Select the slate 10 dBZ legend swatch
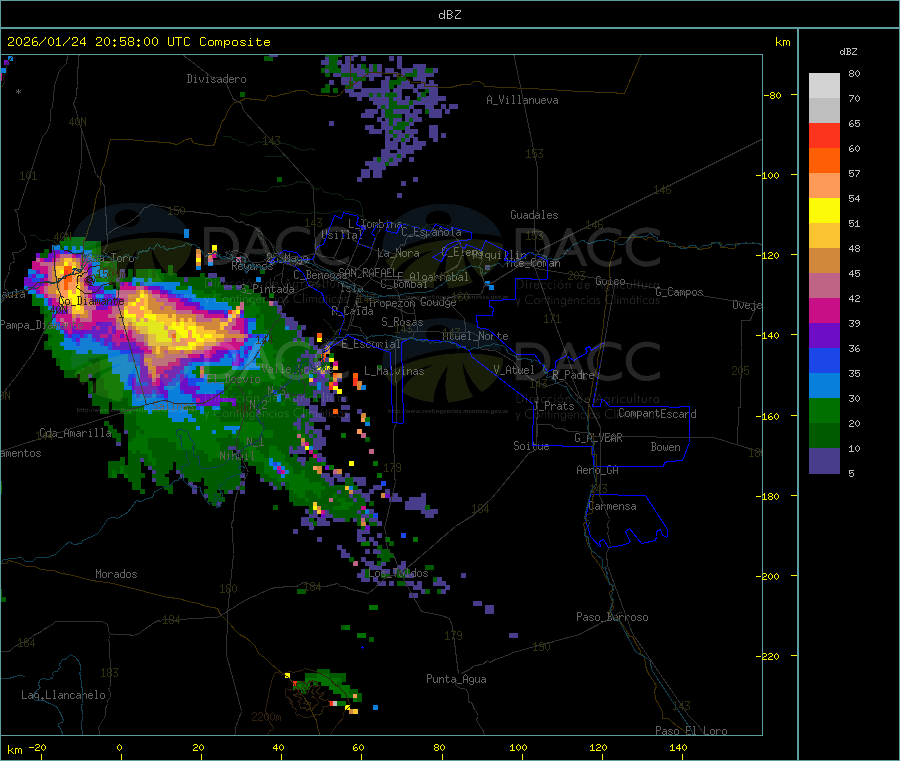Viewport: 900px width, 761px height. 824,461
